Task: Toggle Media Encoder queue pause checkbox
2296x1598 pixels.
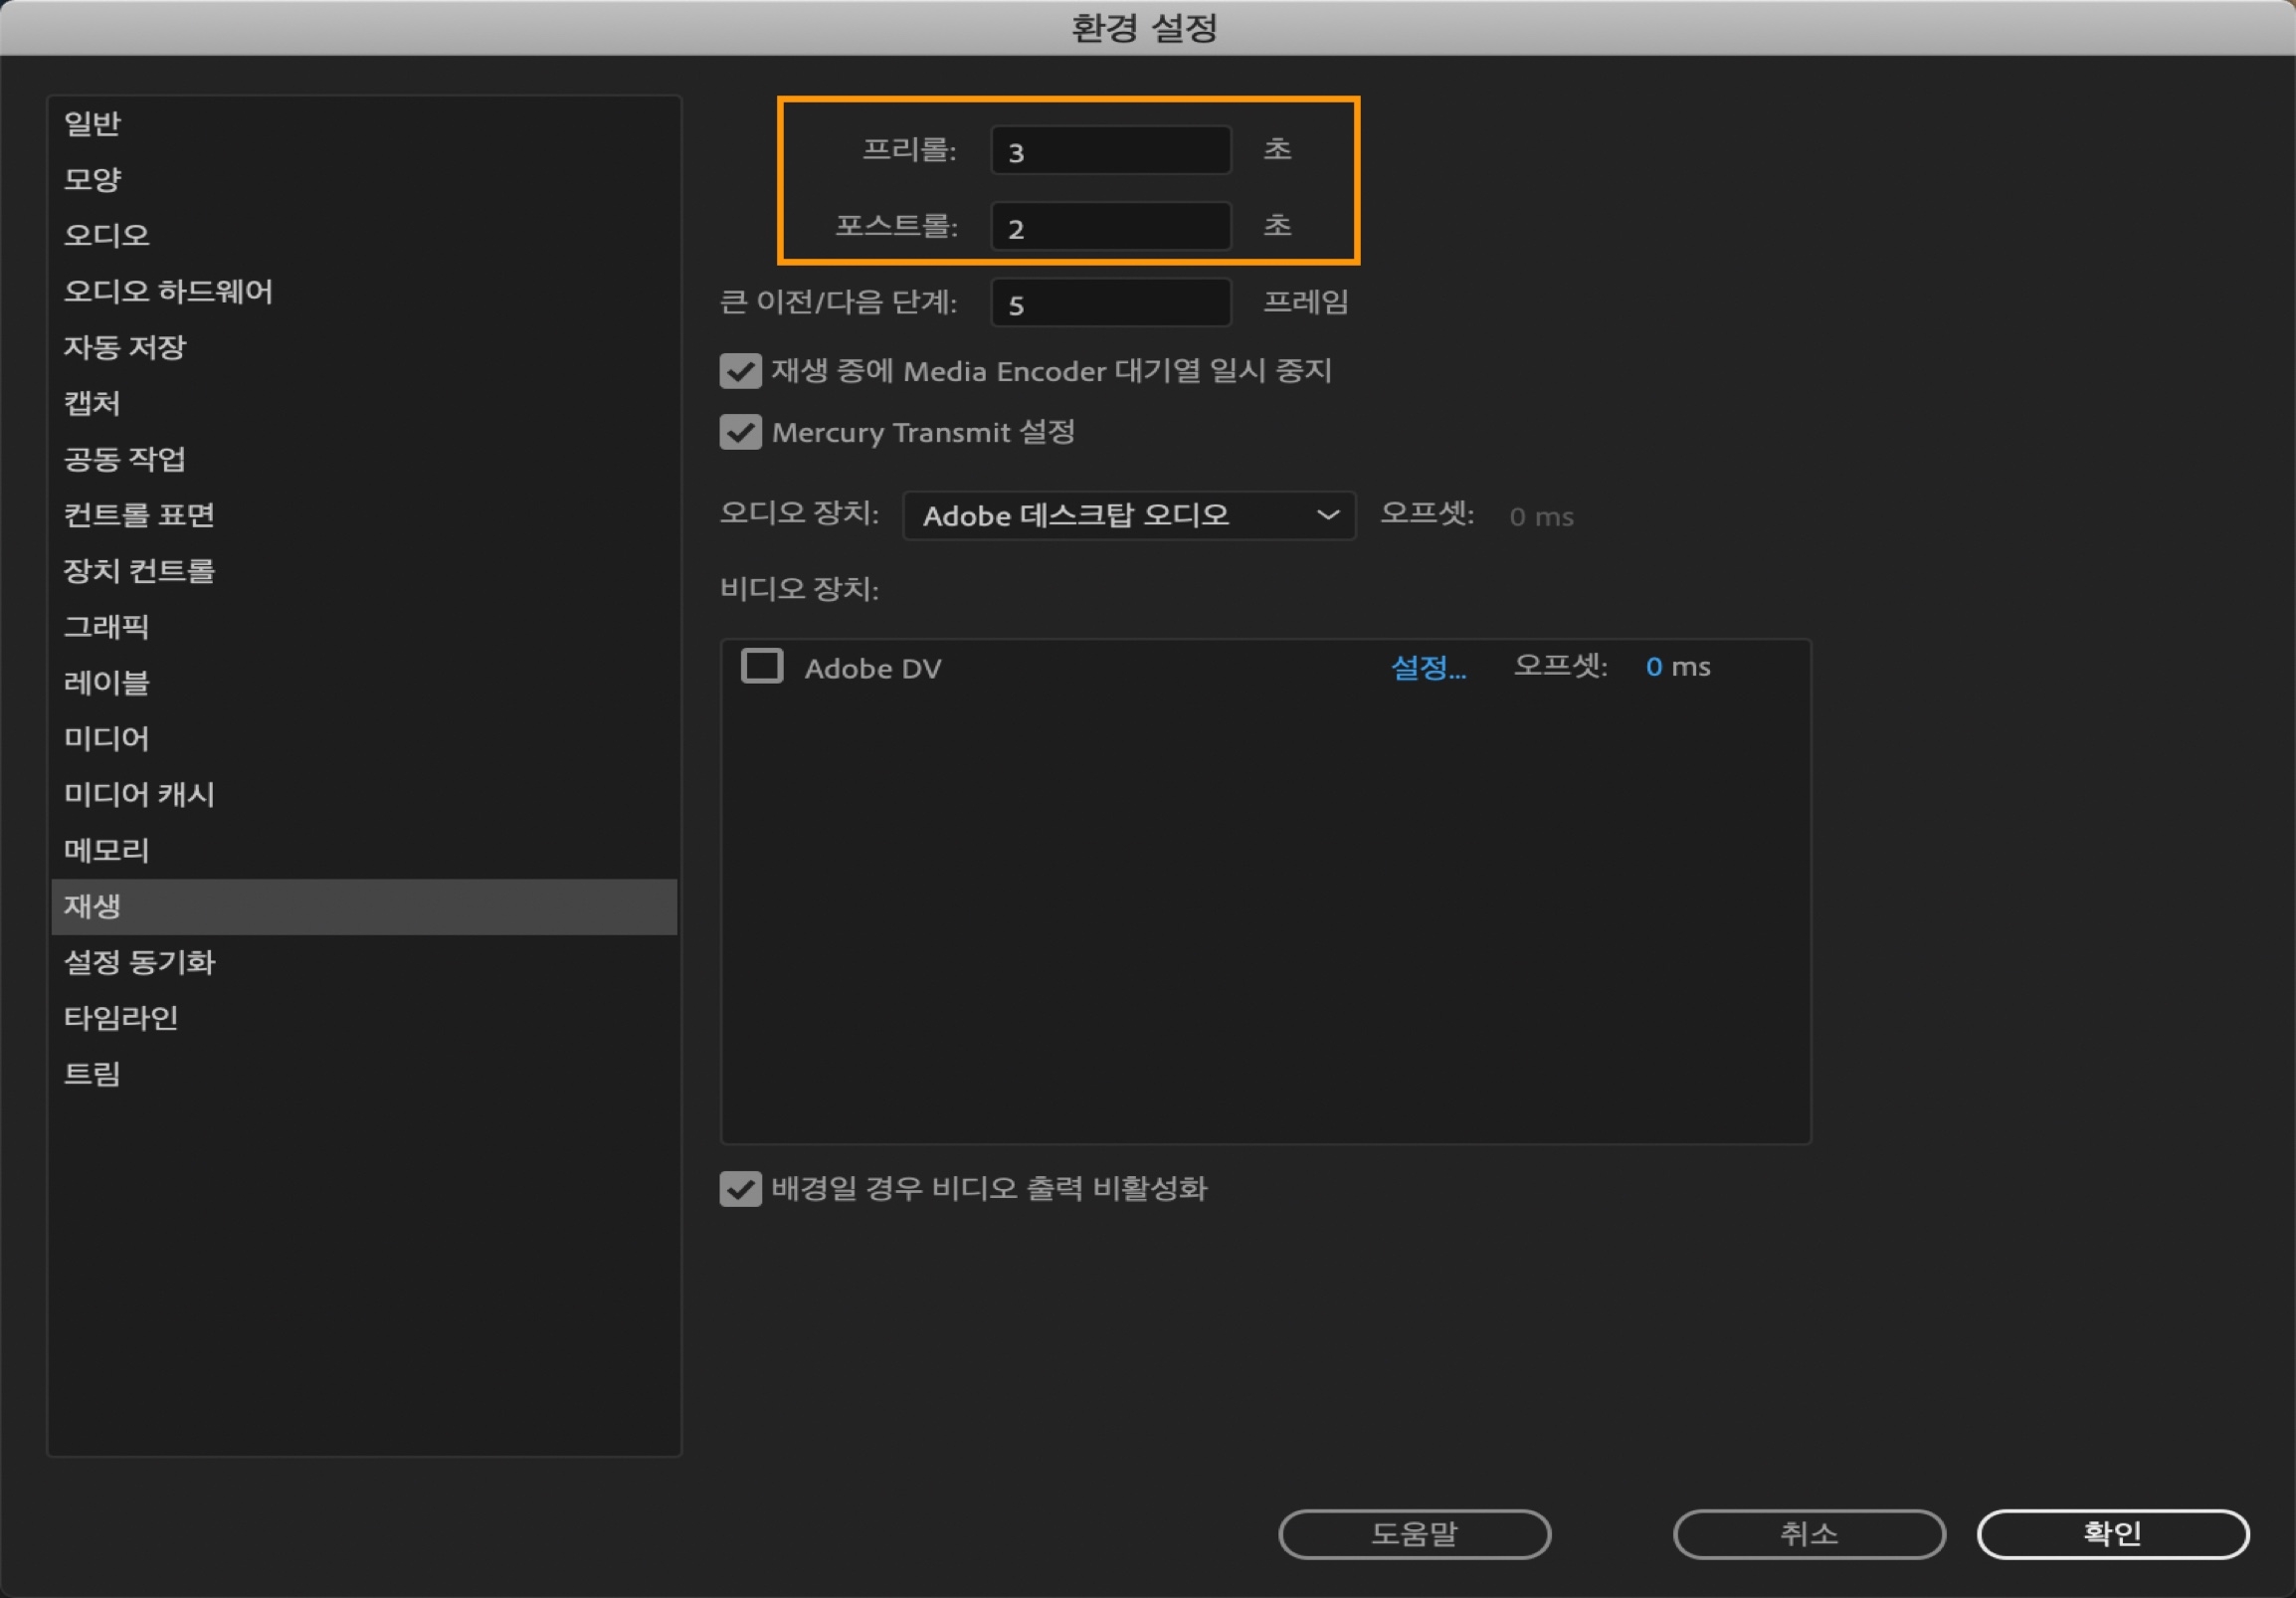Action: pyautogui.click(x=740, y=371)
